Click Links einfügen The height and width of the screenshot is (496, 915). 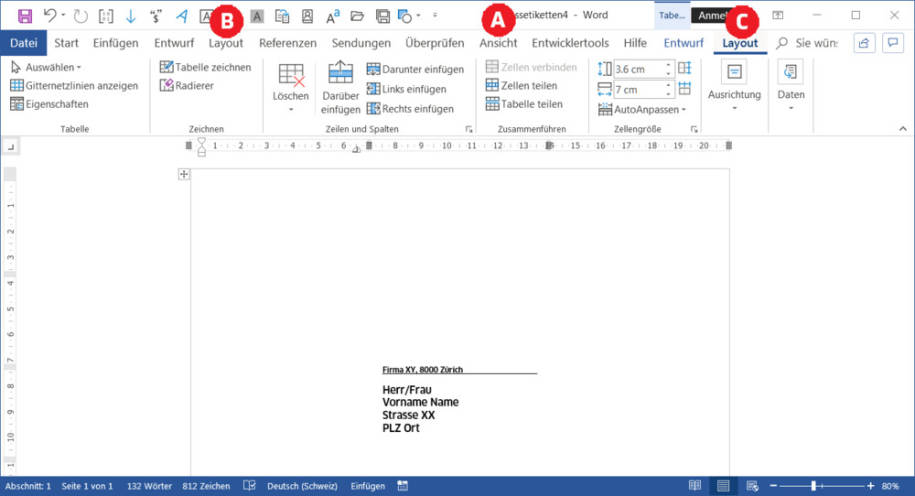pyautogui.click(x=406, y=89)
